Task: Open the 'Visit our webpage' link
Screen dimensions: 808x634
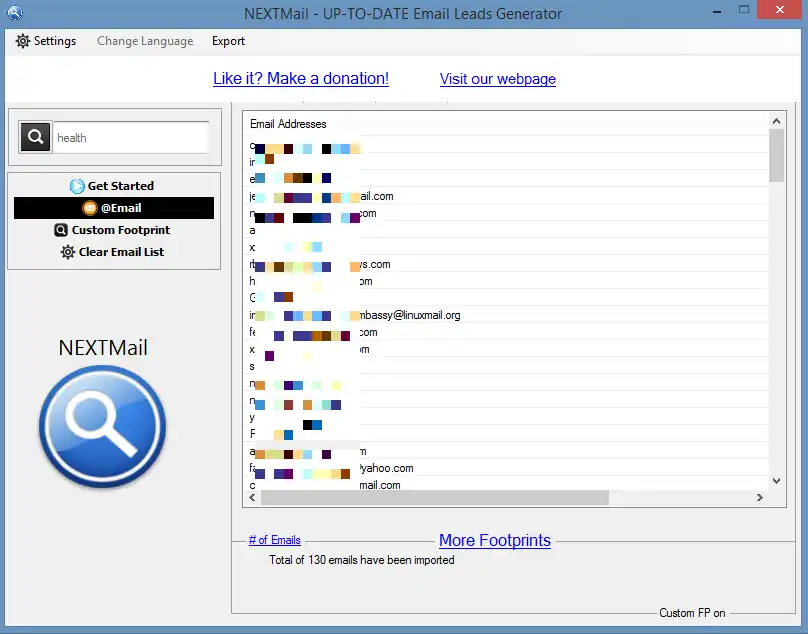Action: (x=498, y=79)
